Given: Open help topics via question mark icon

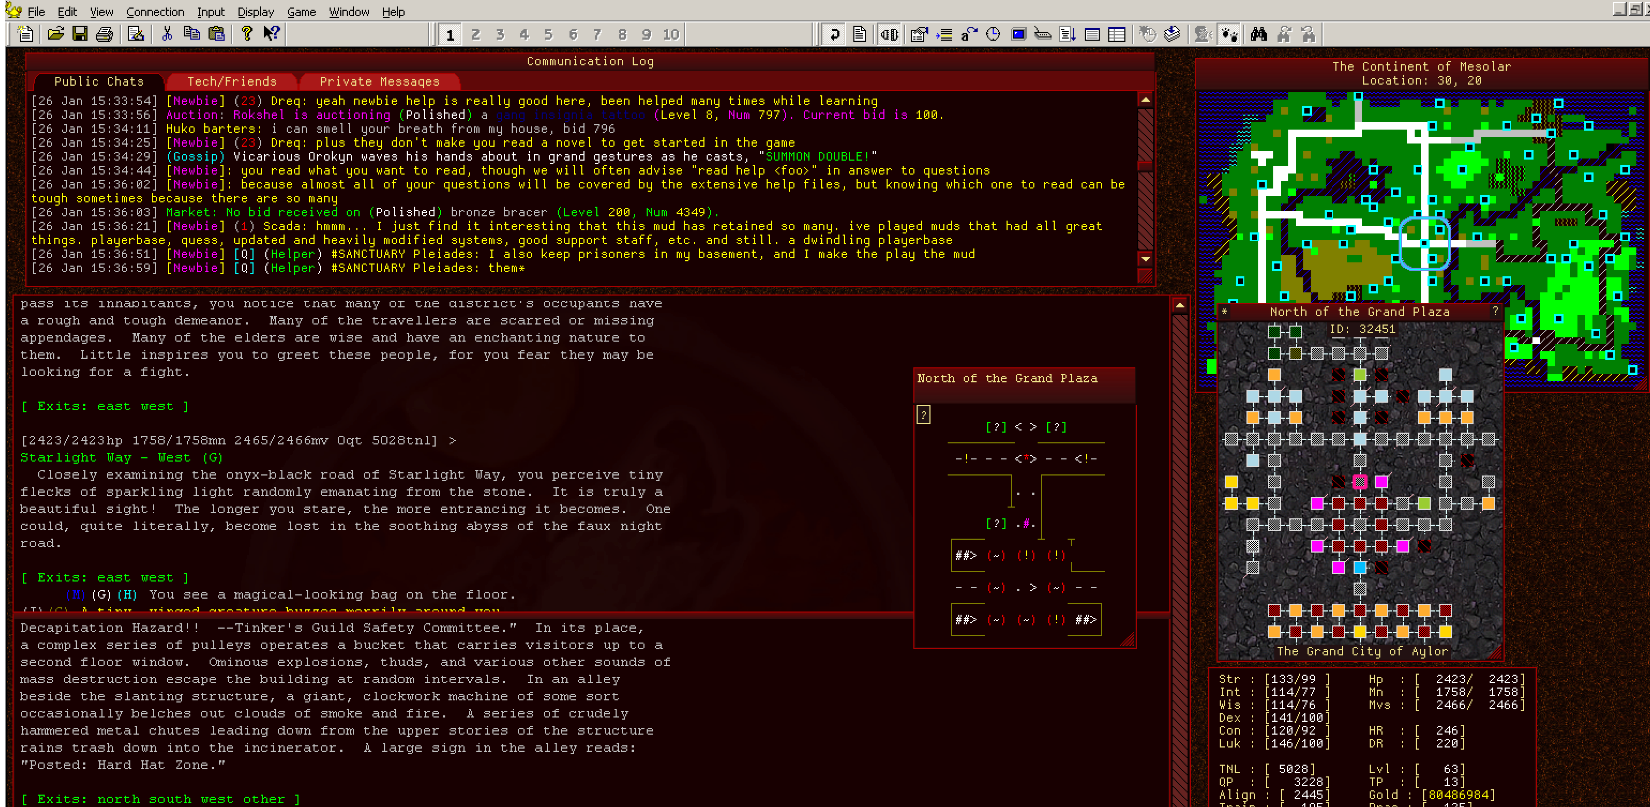Looking at the screenshot, I should click(x=247, y=34).
